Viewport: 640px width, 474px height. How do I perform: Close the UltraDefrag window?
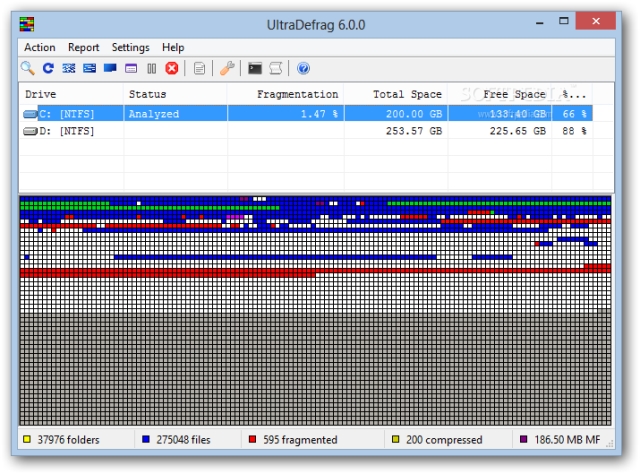[x=596, y=21]
